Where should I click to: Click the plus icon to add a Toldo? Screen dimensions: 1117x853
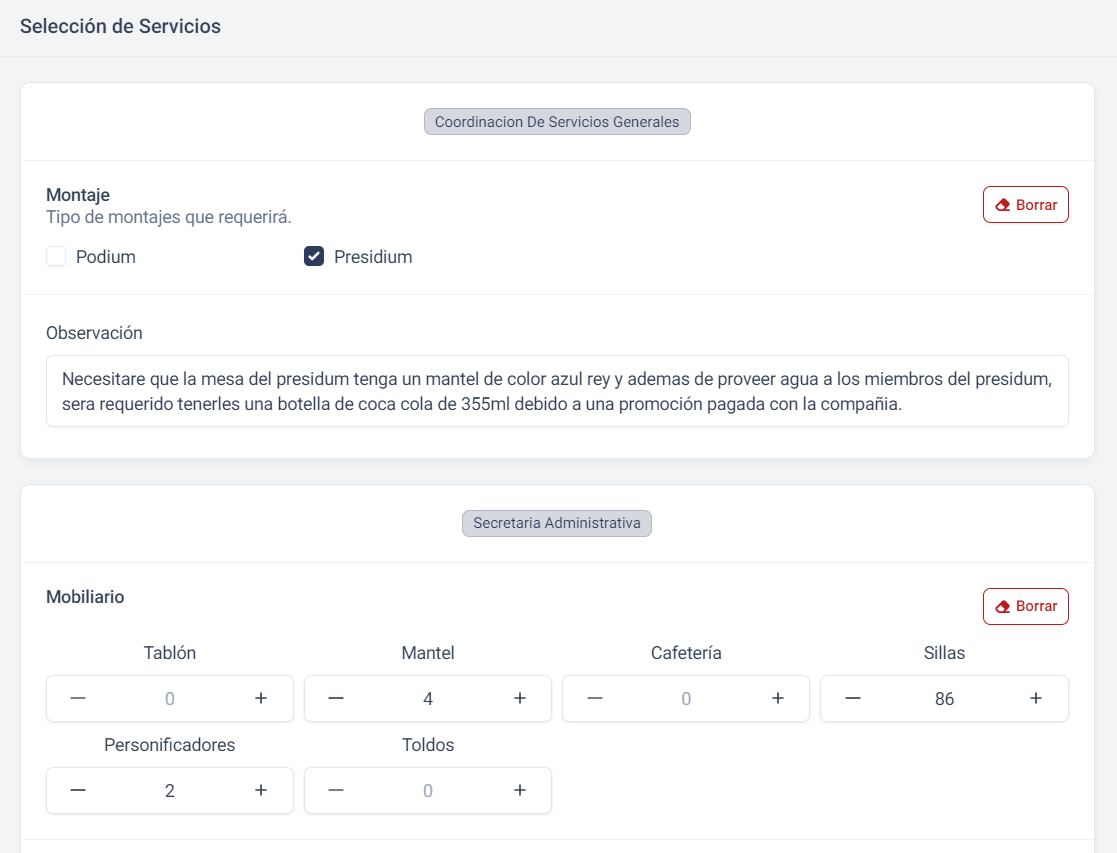[x=519, y=790]
